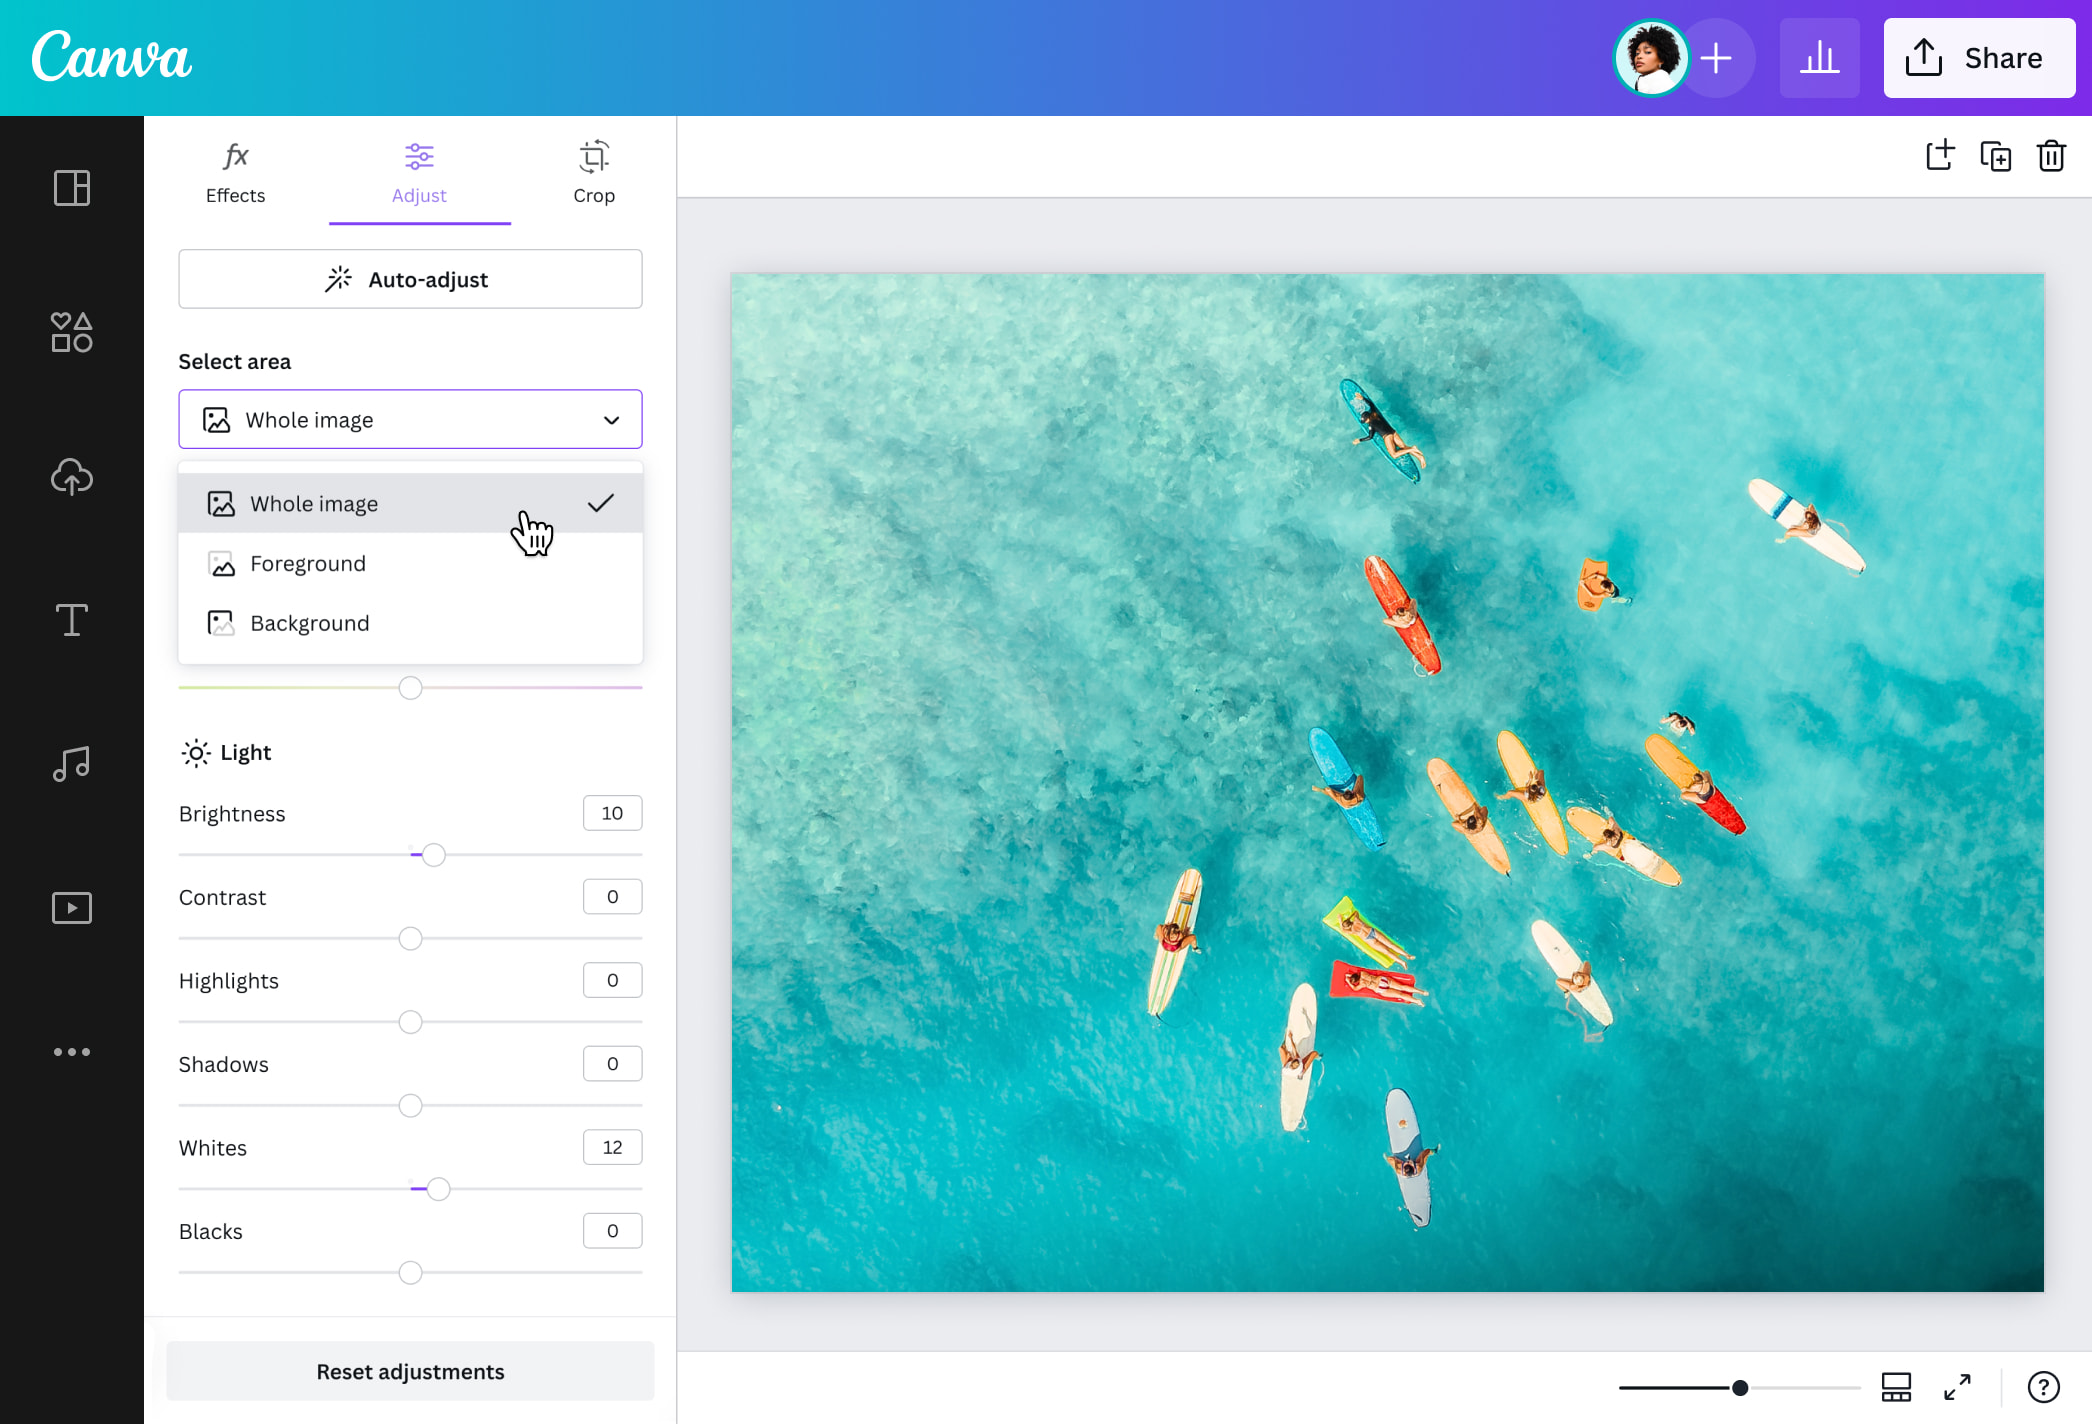This screenshot has width=2092, height=1424.
Task: Click the Elements sidebar icon
Action: pos(71,332)
